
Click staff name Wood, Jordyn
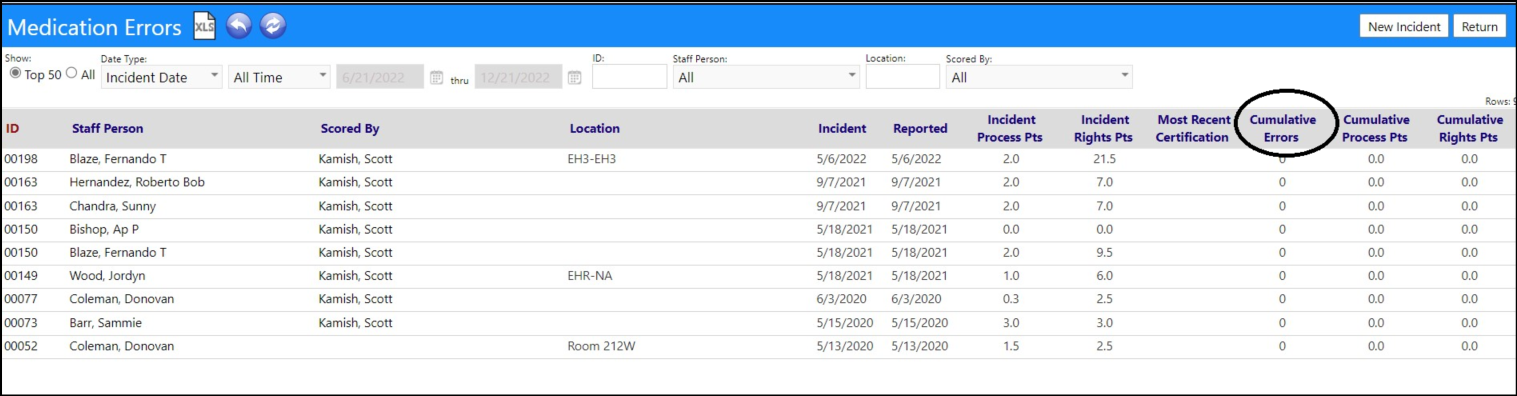click(106, 276)
